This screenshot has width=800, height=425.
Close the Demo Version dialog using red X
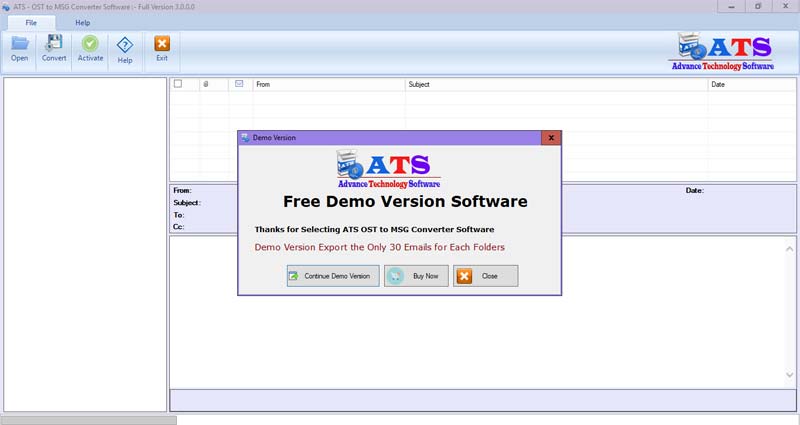pos(551,138)
